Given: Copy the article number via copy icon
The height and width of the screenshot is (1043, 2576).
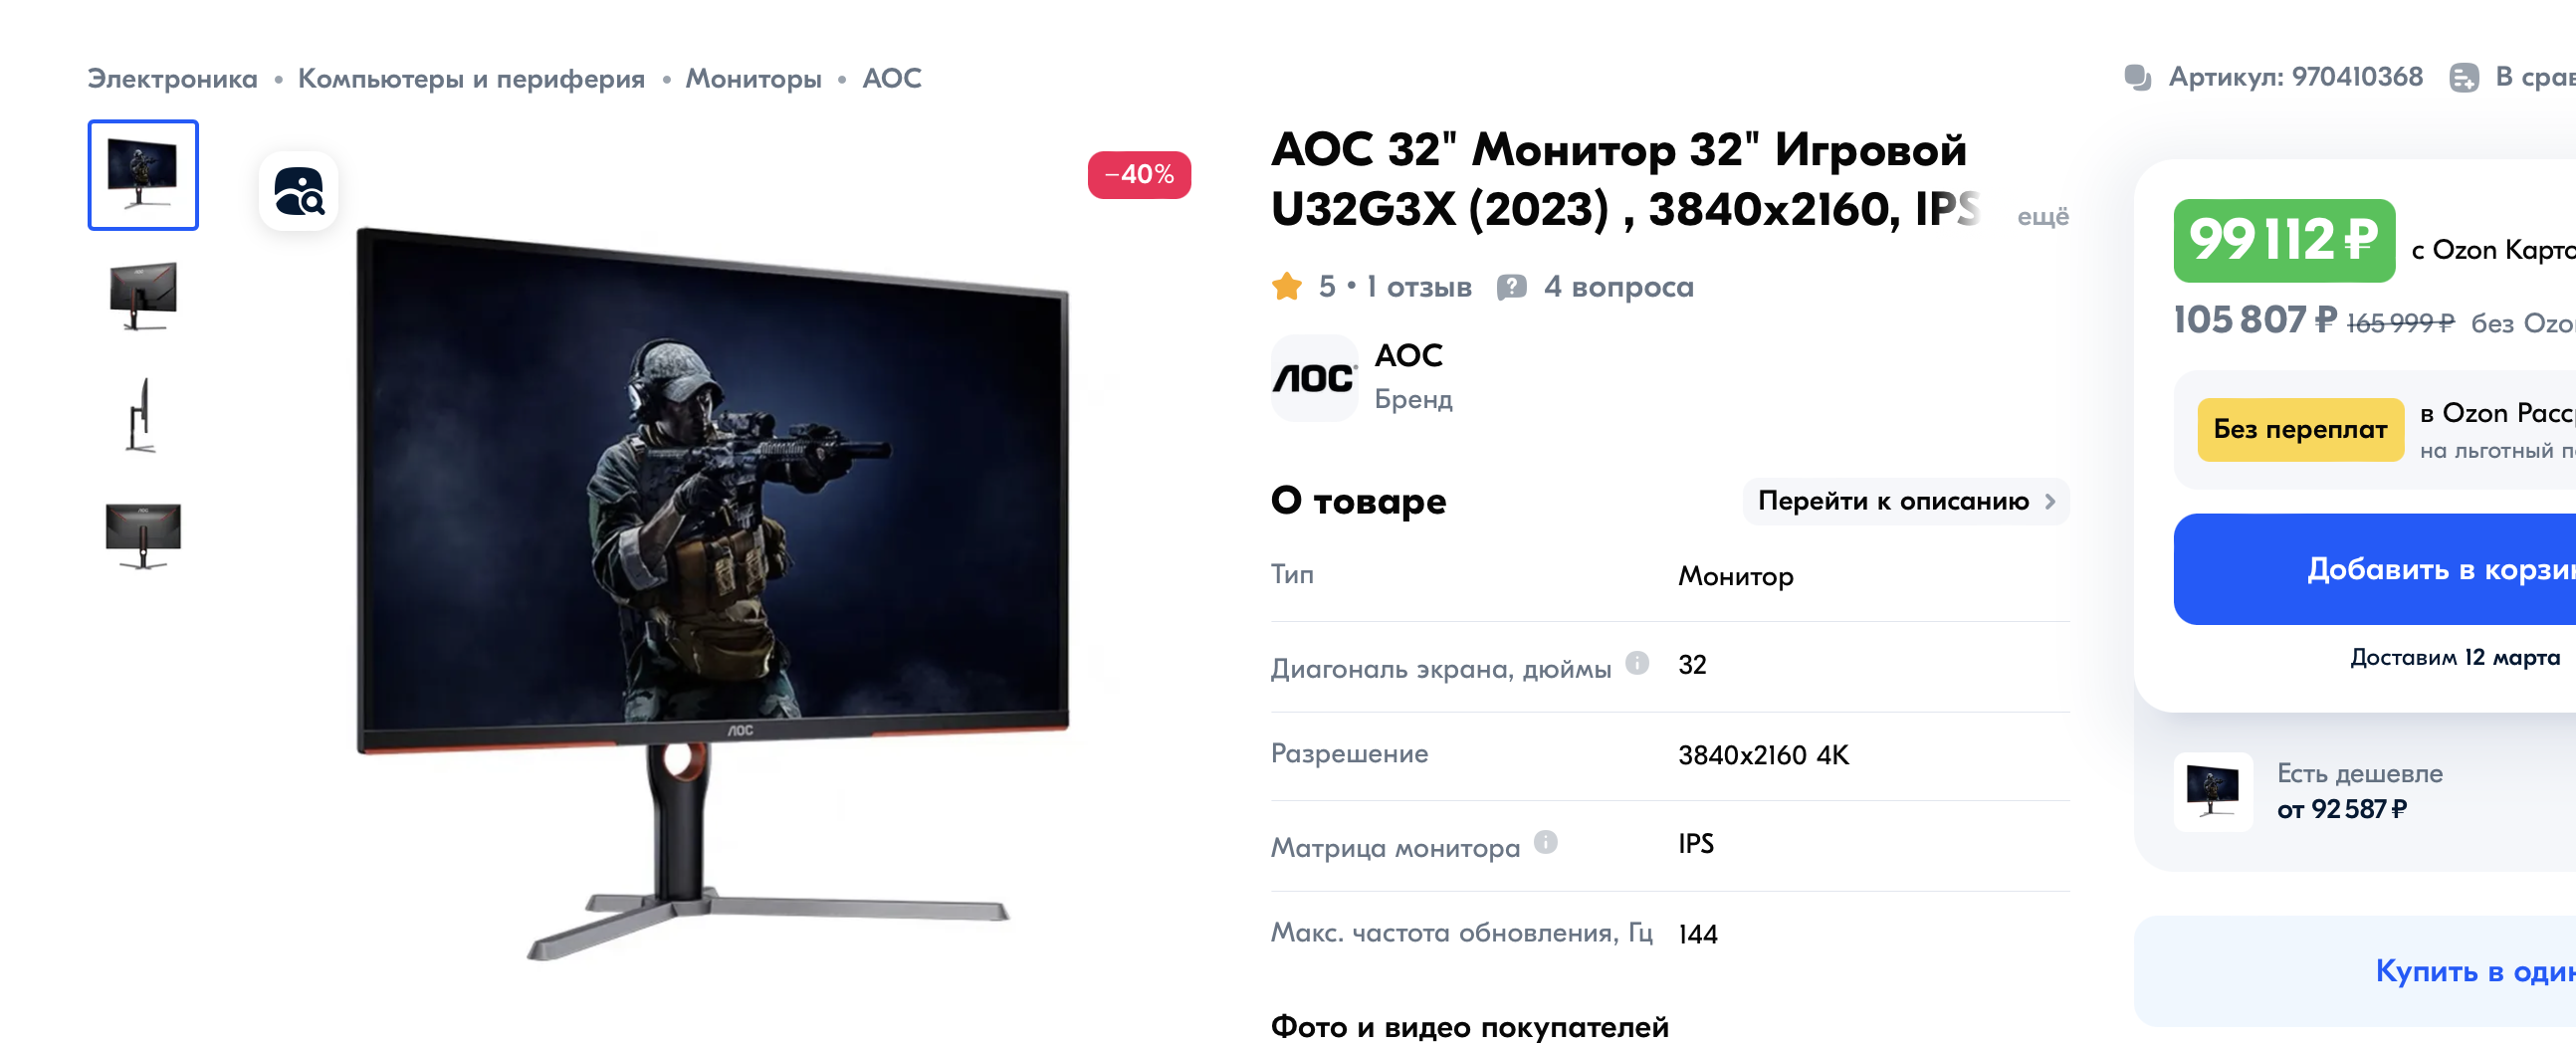Looking at the screenshot, I should [x=2137, y=77].
